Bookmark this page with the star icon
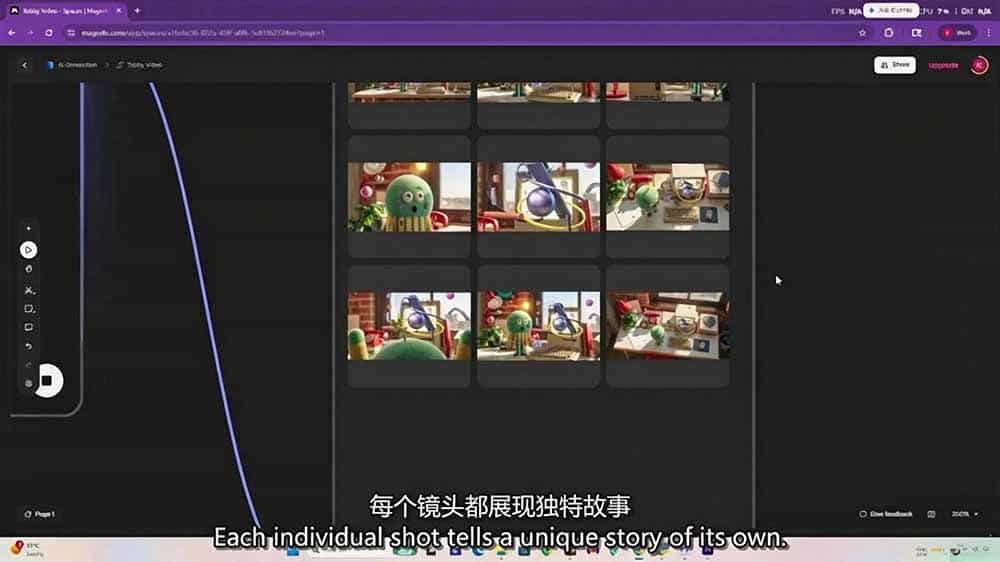This screenshot has width=1000, height=562. coord(862,33)
